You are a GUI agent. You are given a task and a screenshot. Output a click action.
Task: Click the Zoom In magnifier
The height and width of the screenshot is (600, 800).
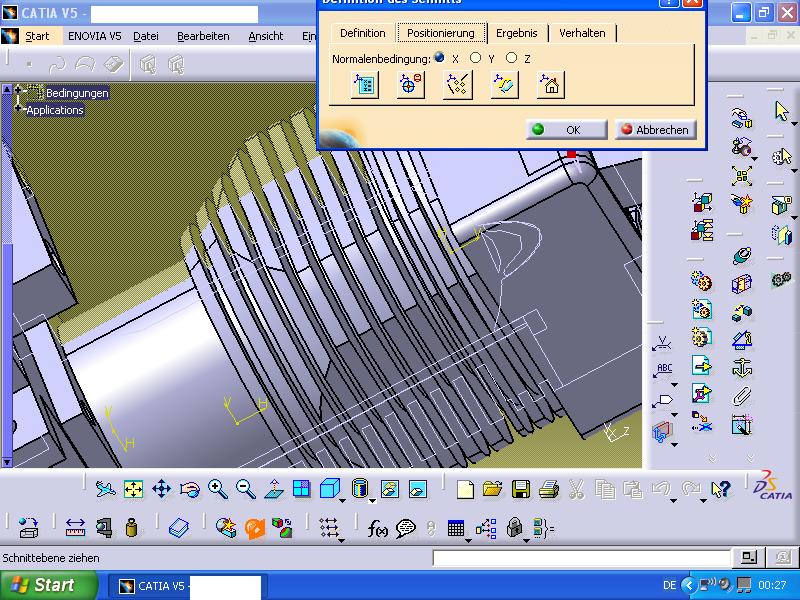(x=218, y=489)
